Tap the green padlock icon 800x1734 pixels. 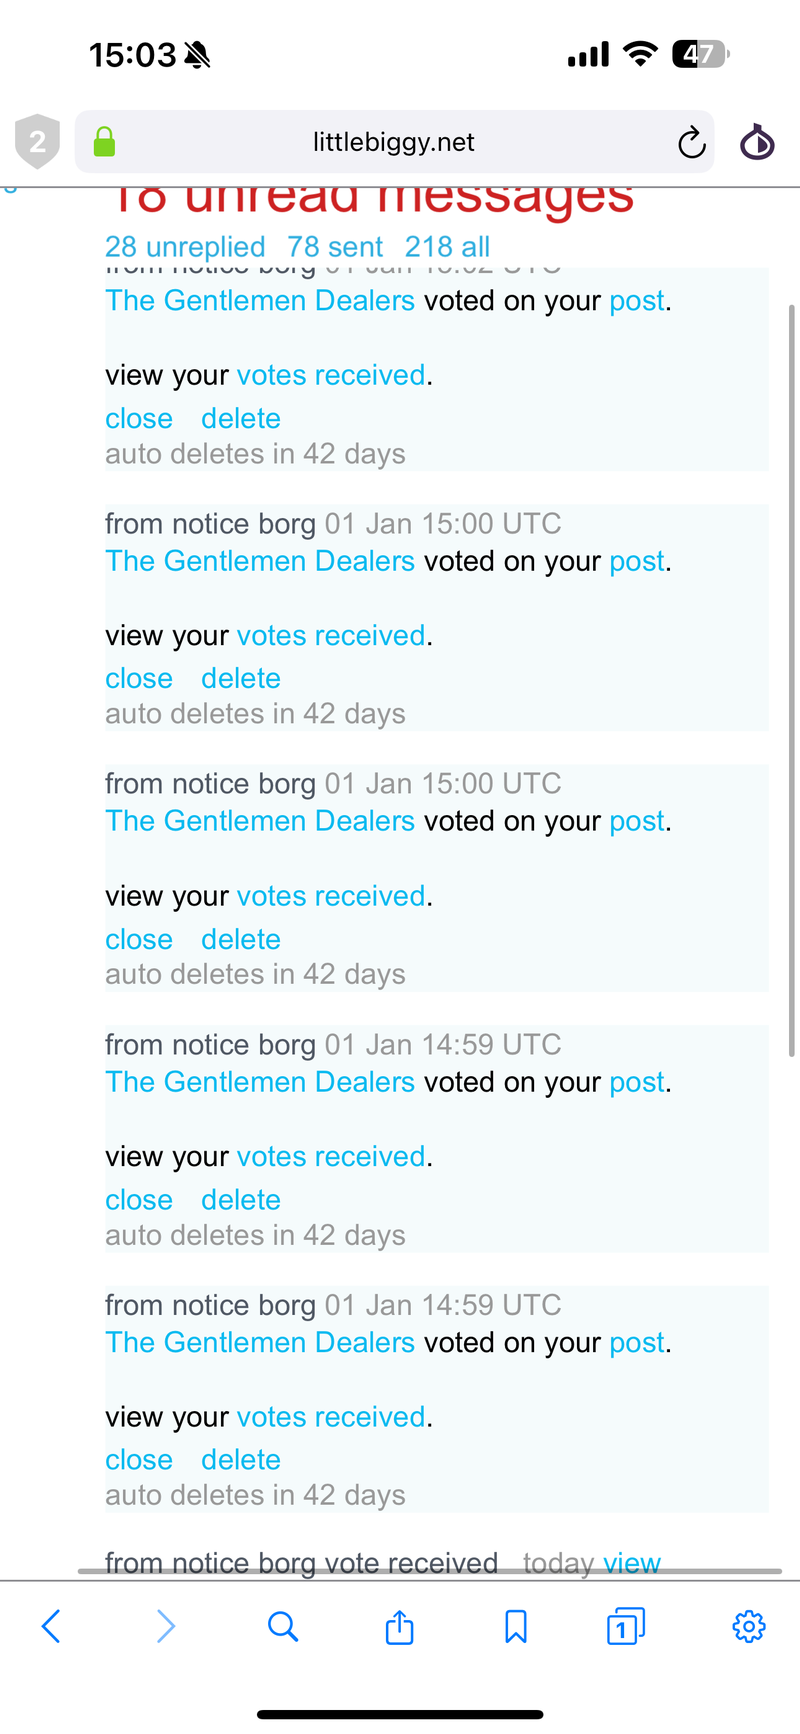[x=104, y=142]
